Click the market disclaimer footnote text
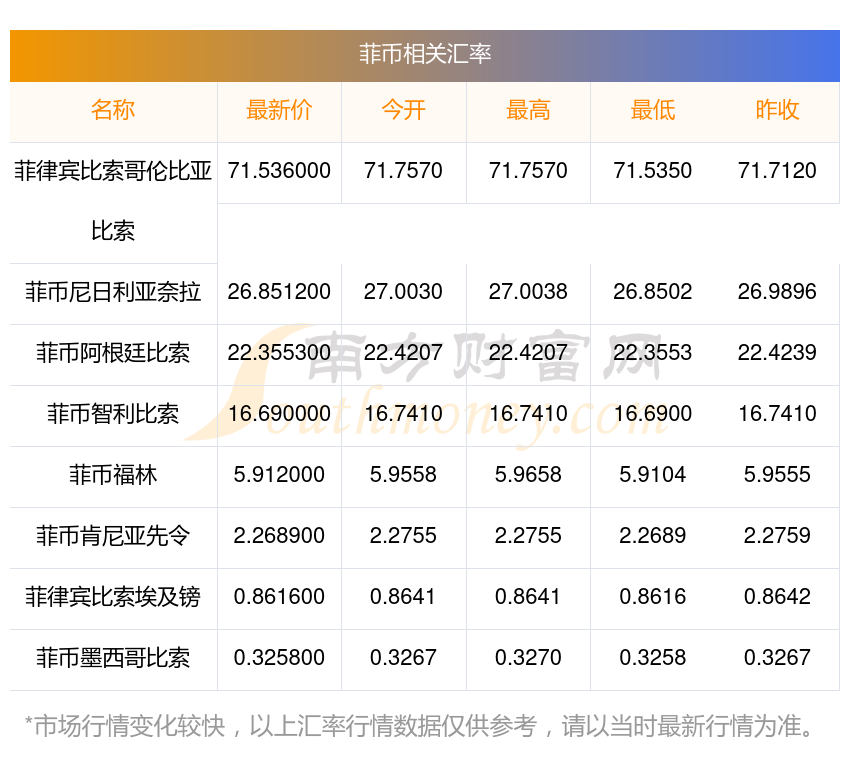 pos(419,727)
